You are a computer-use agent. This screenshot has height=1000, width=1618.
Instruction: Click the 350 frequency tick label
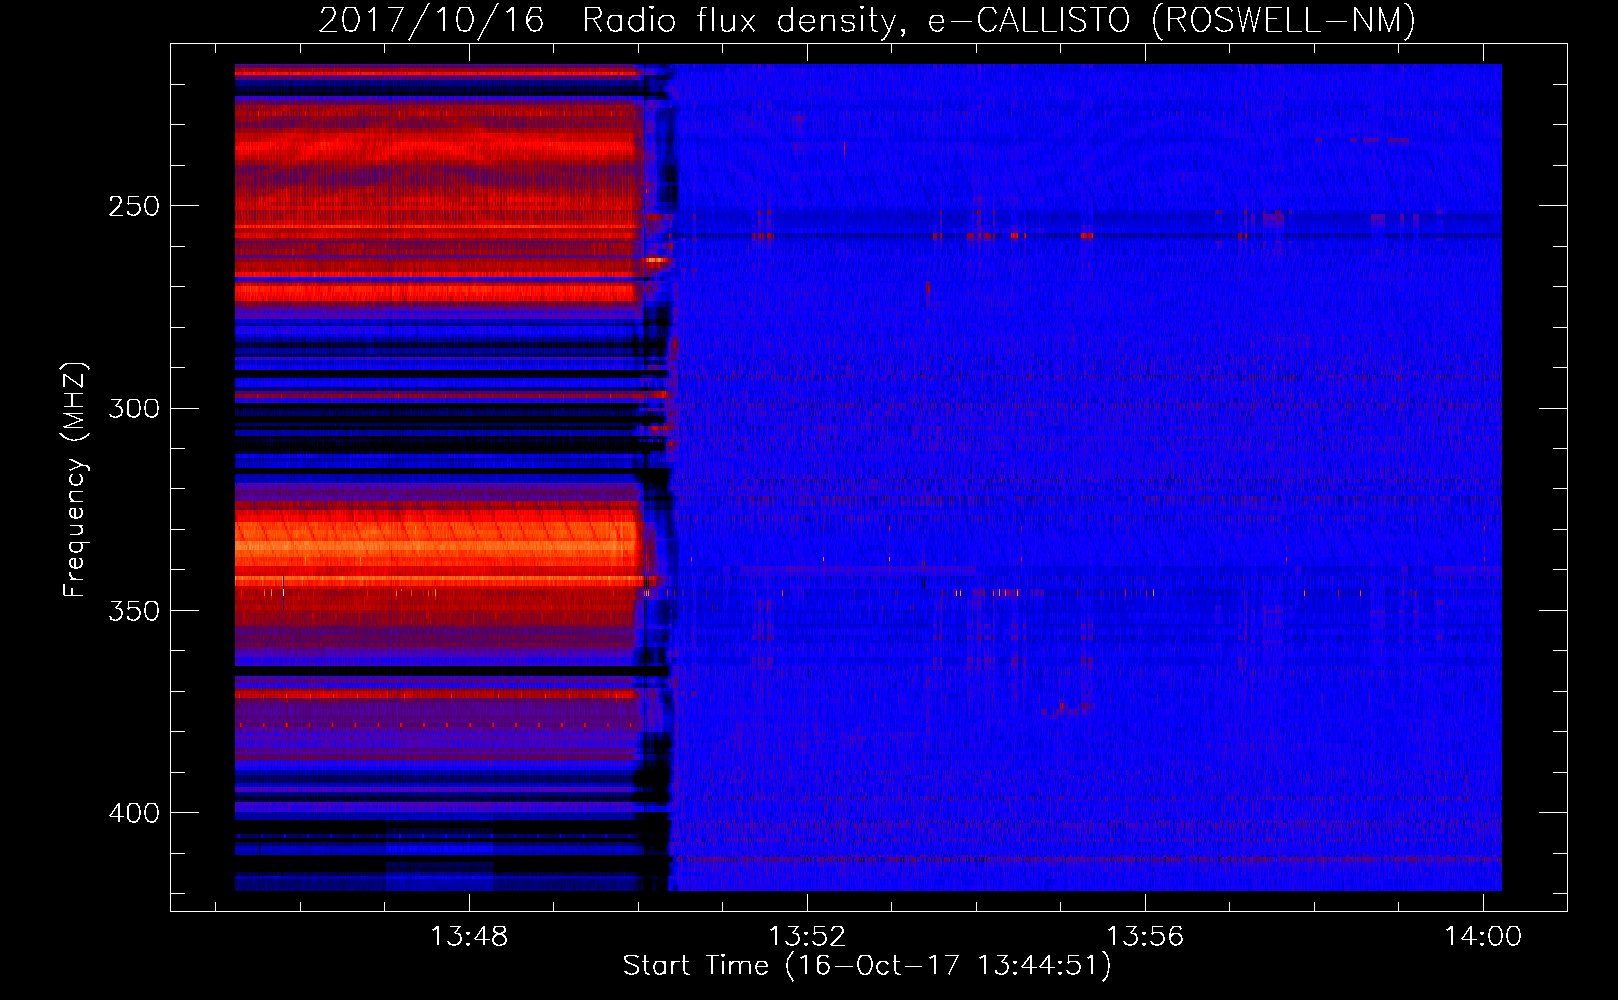pos(134,611)
